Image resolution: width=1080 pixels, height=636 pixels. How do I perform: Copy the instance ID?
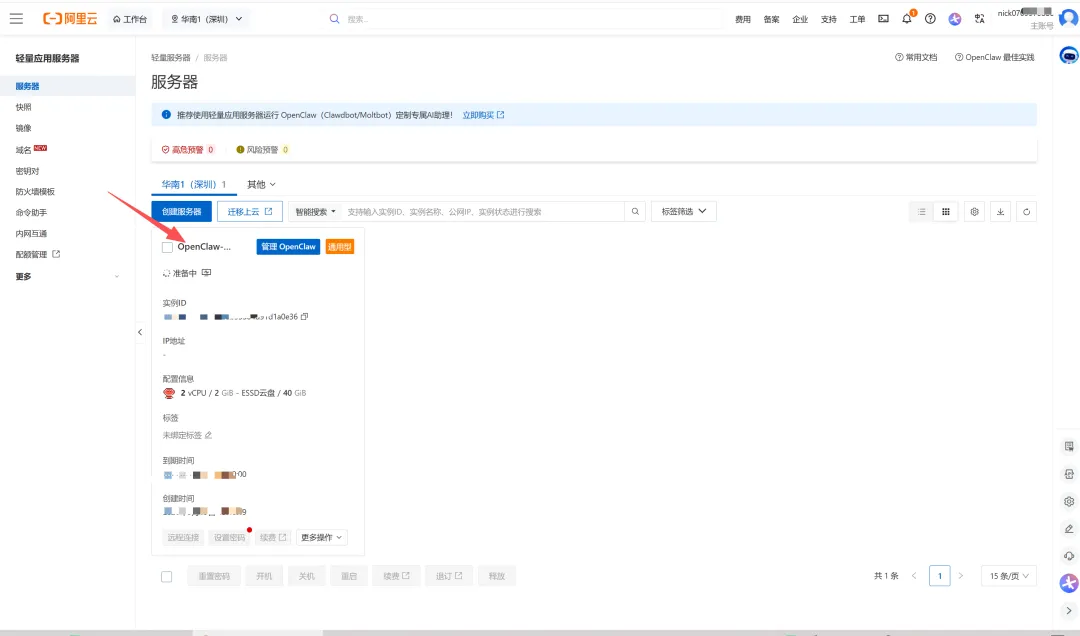tap(304, 317)
